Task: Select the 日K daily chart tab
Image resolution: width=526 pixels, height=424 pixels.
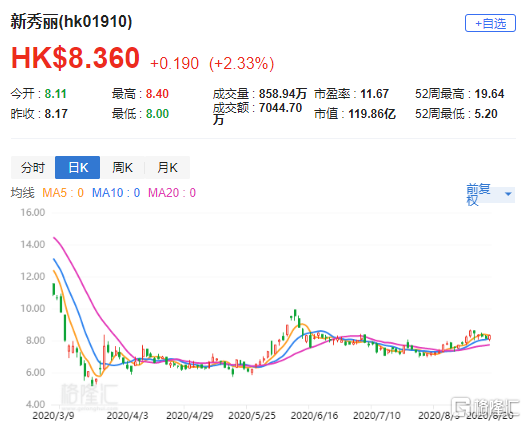Action: pyautogui.click(x=77, y=167)
